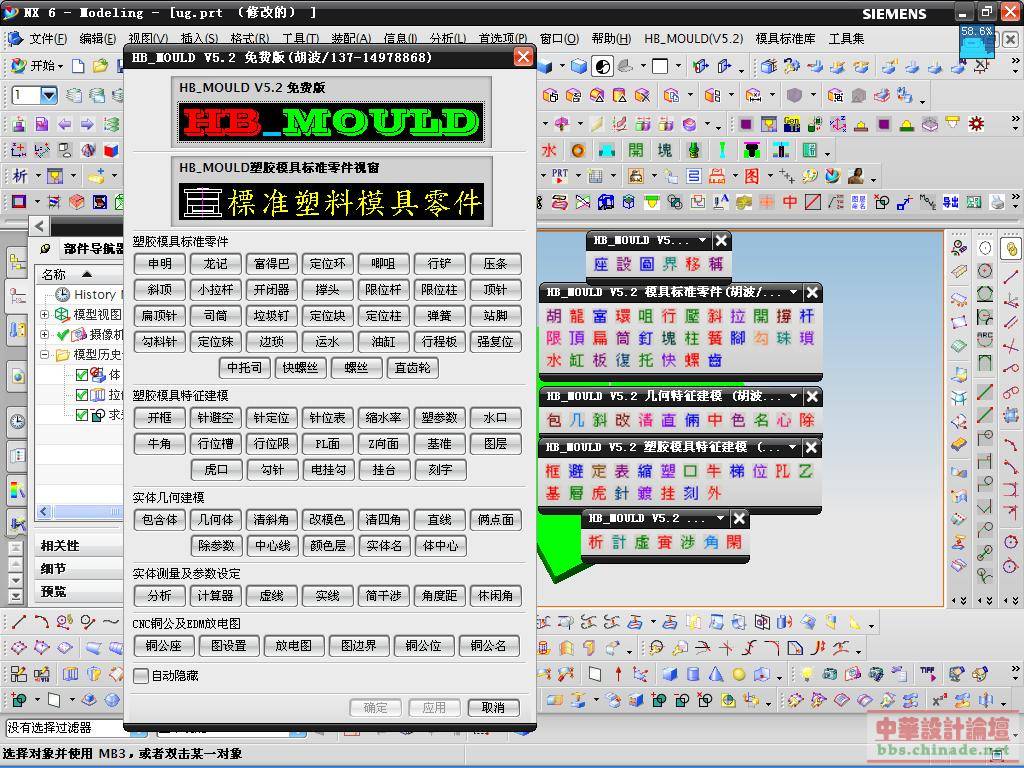Click the 导出 export icon
The height and width of the screenshot is (768, 1024).
(951, 202)
